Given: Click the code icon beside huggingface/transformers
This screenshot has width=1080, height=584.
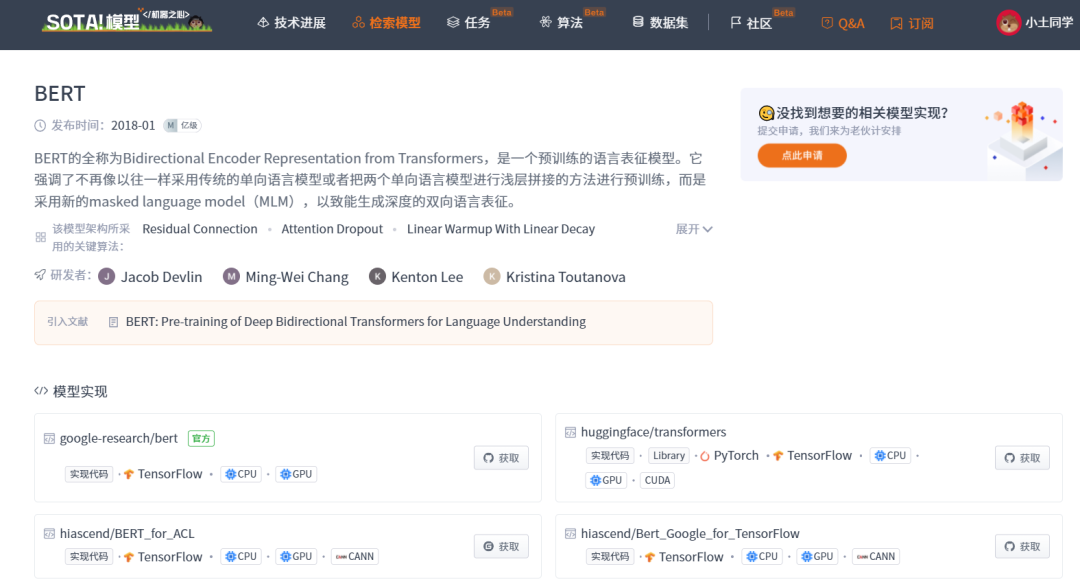Looking at the screenshot, I should pos(570,432).
